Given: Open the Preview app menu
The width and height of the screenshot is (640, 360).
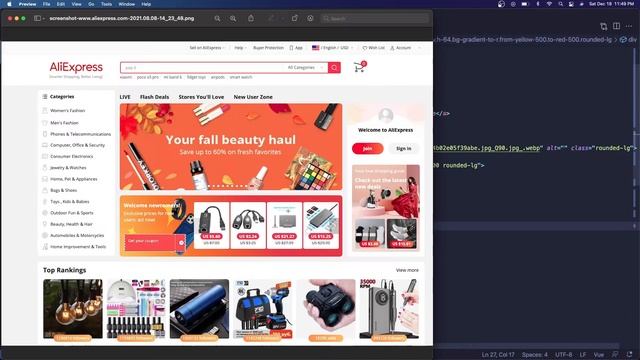Looking at the screenshot, I should coord(27,4).
